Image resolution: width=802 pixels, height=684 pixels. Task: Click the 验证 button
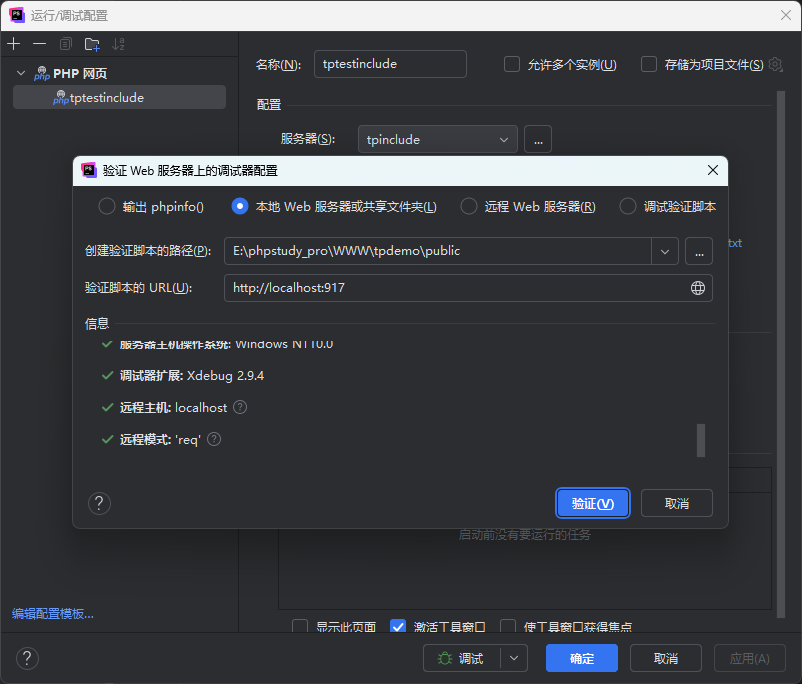(x=592, y=503)
